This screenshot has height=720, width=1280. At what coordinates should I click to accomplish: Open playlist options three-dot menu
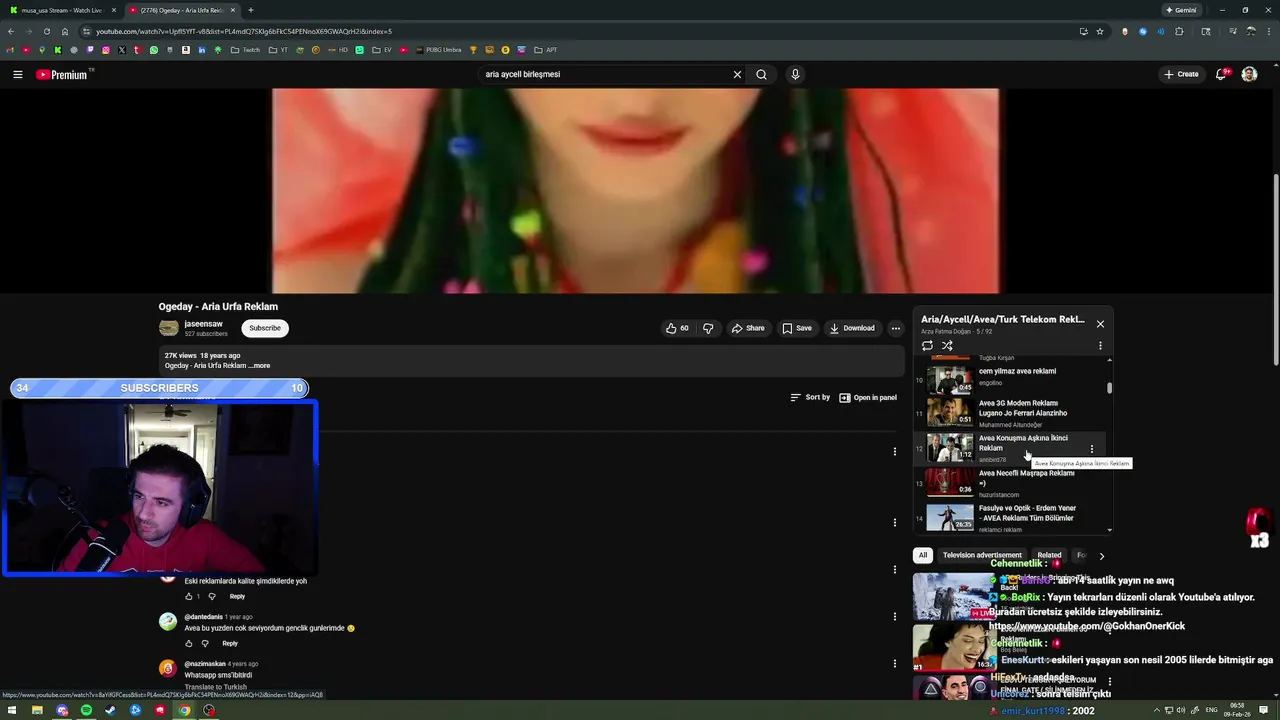click(x=1100, y=346)
